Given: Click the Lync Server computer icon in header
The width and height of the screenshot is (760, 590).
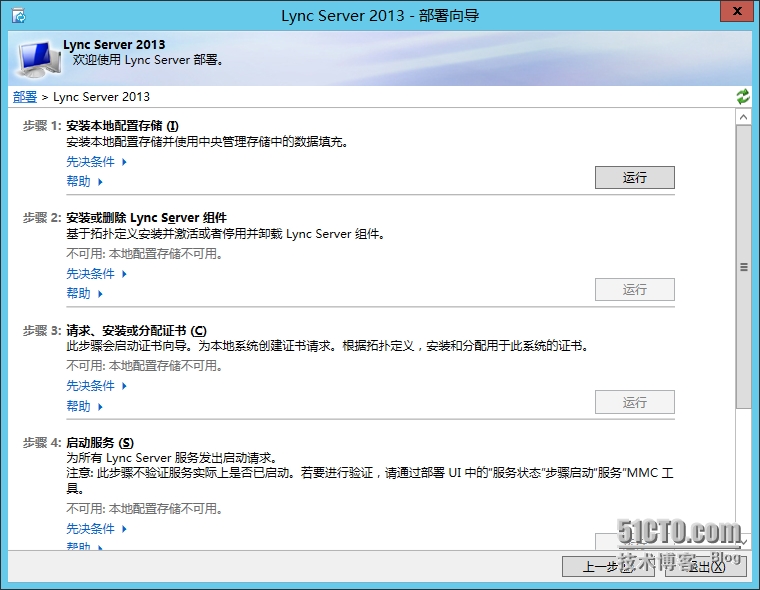Looking at the screenshot, I should tap(40, 59).
